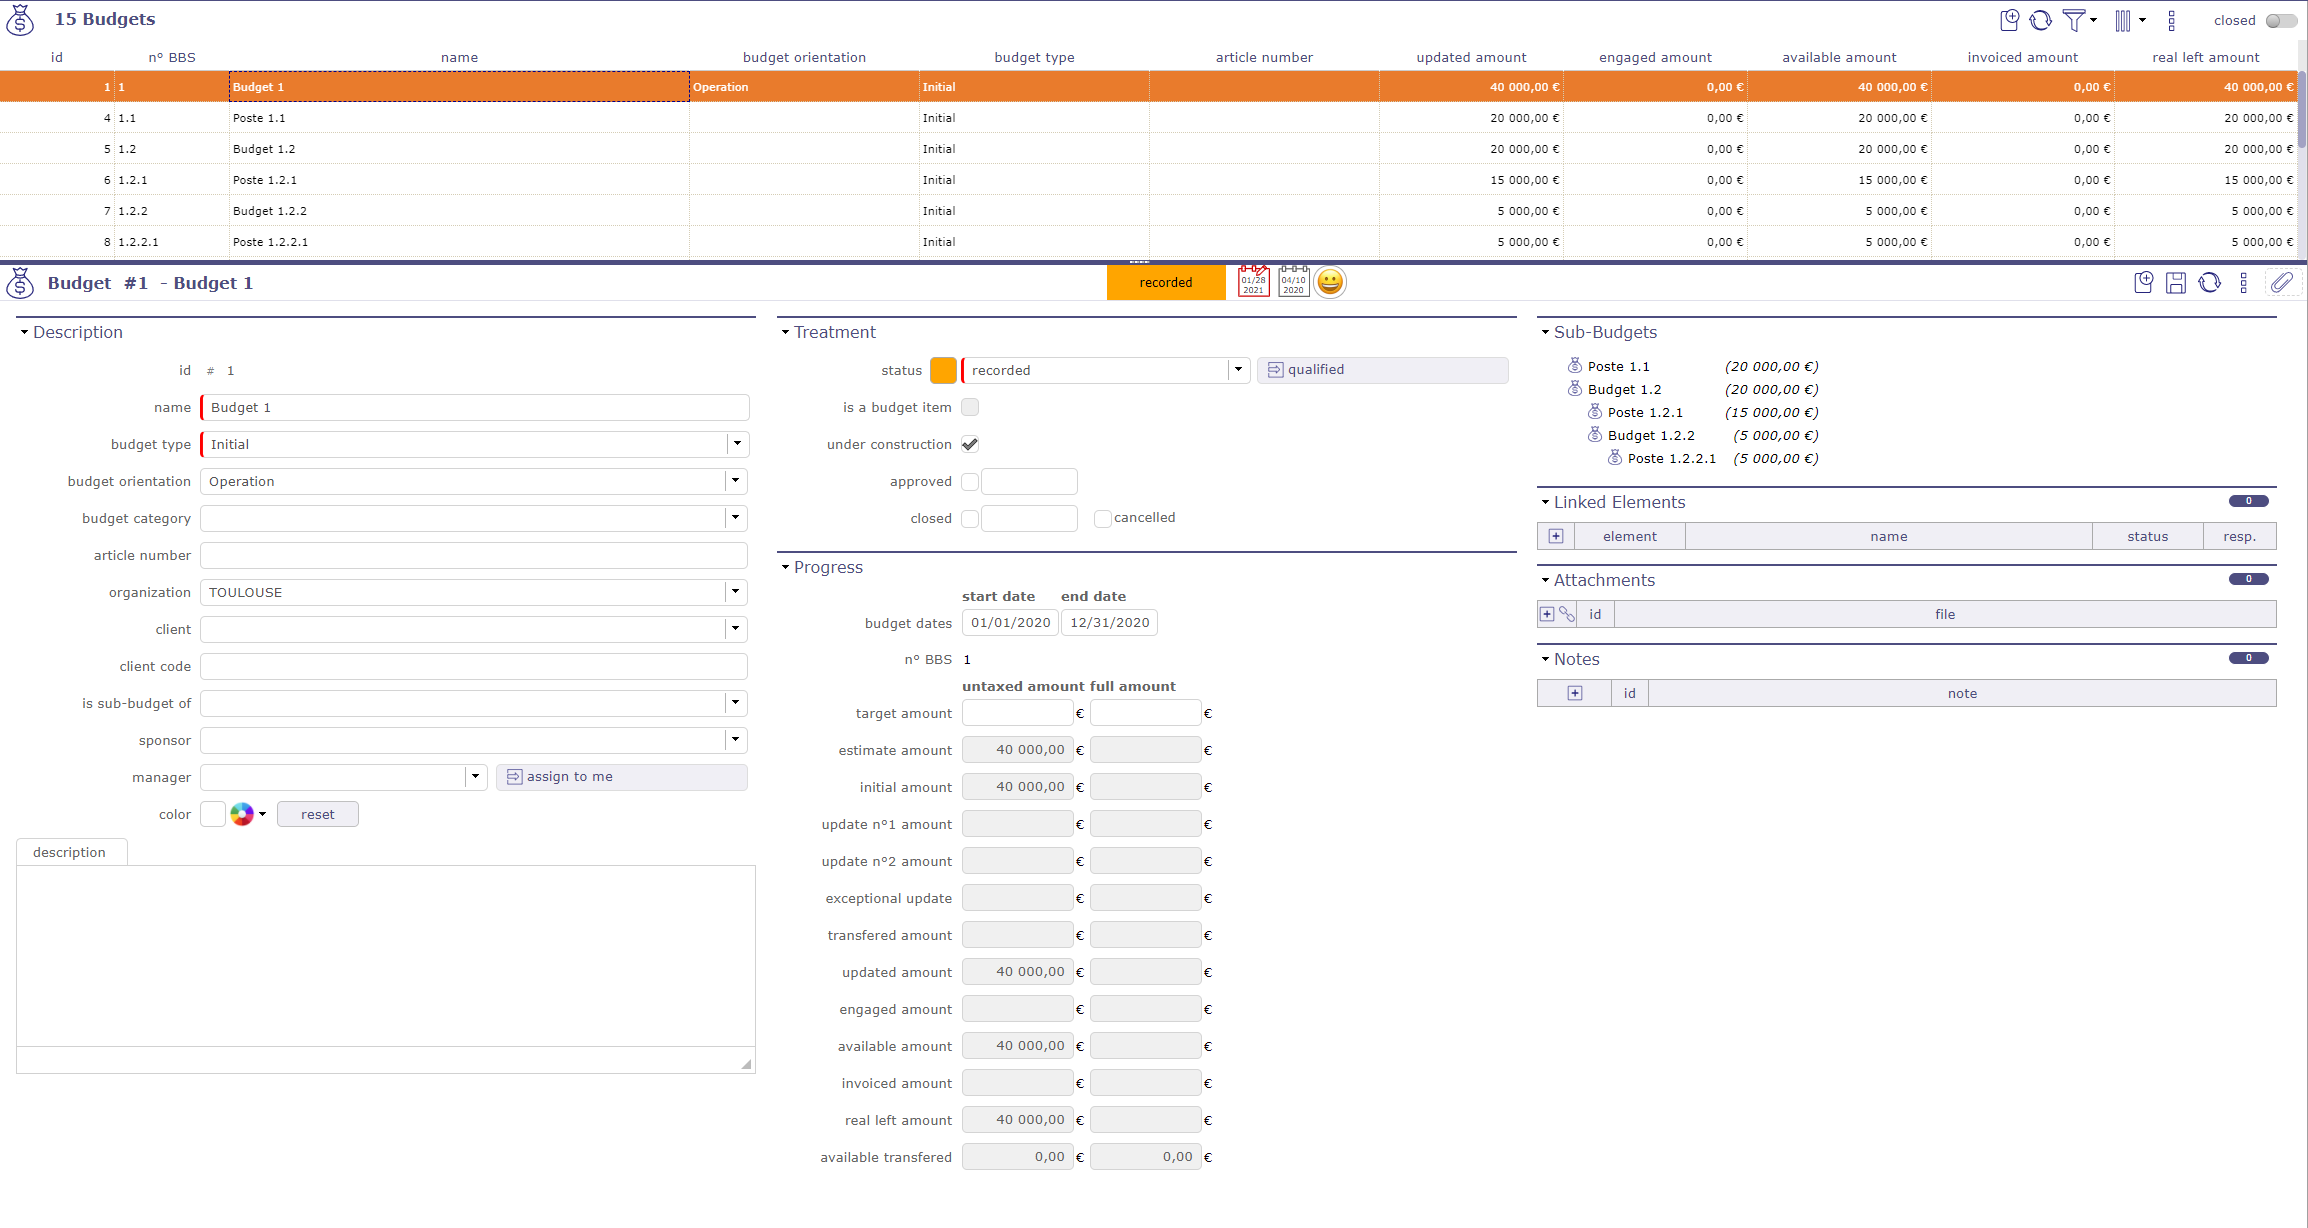
Task: Open the budget orientation dropdown
Action: (x=735, y=481)
